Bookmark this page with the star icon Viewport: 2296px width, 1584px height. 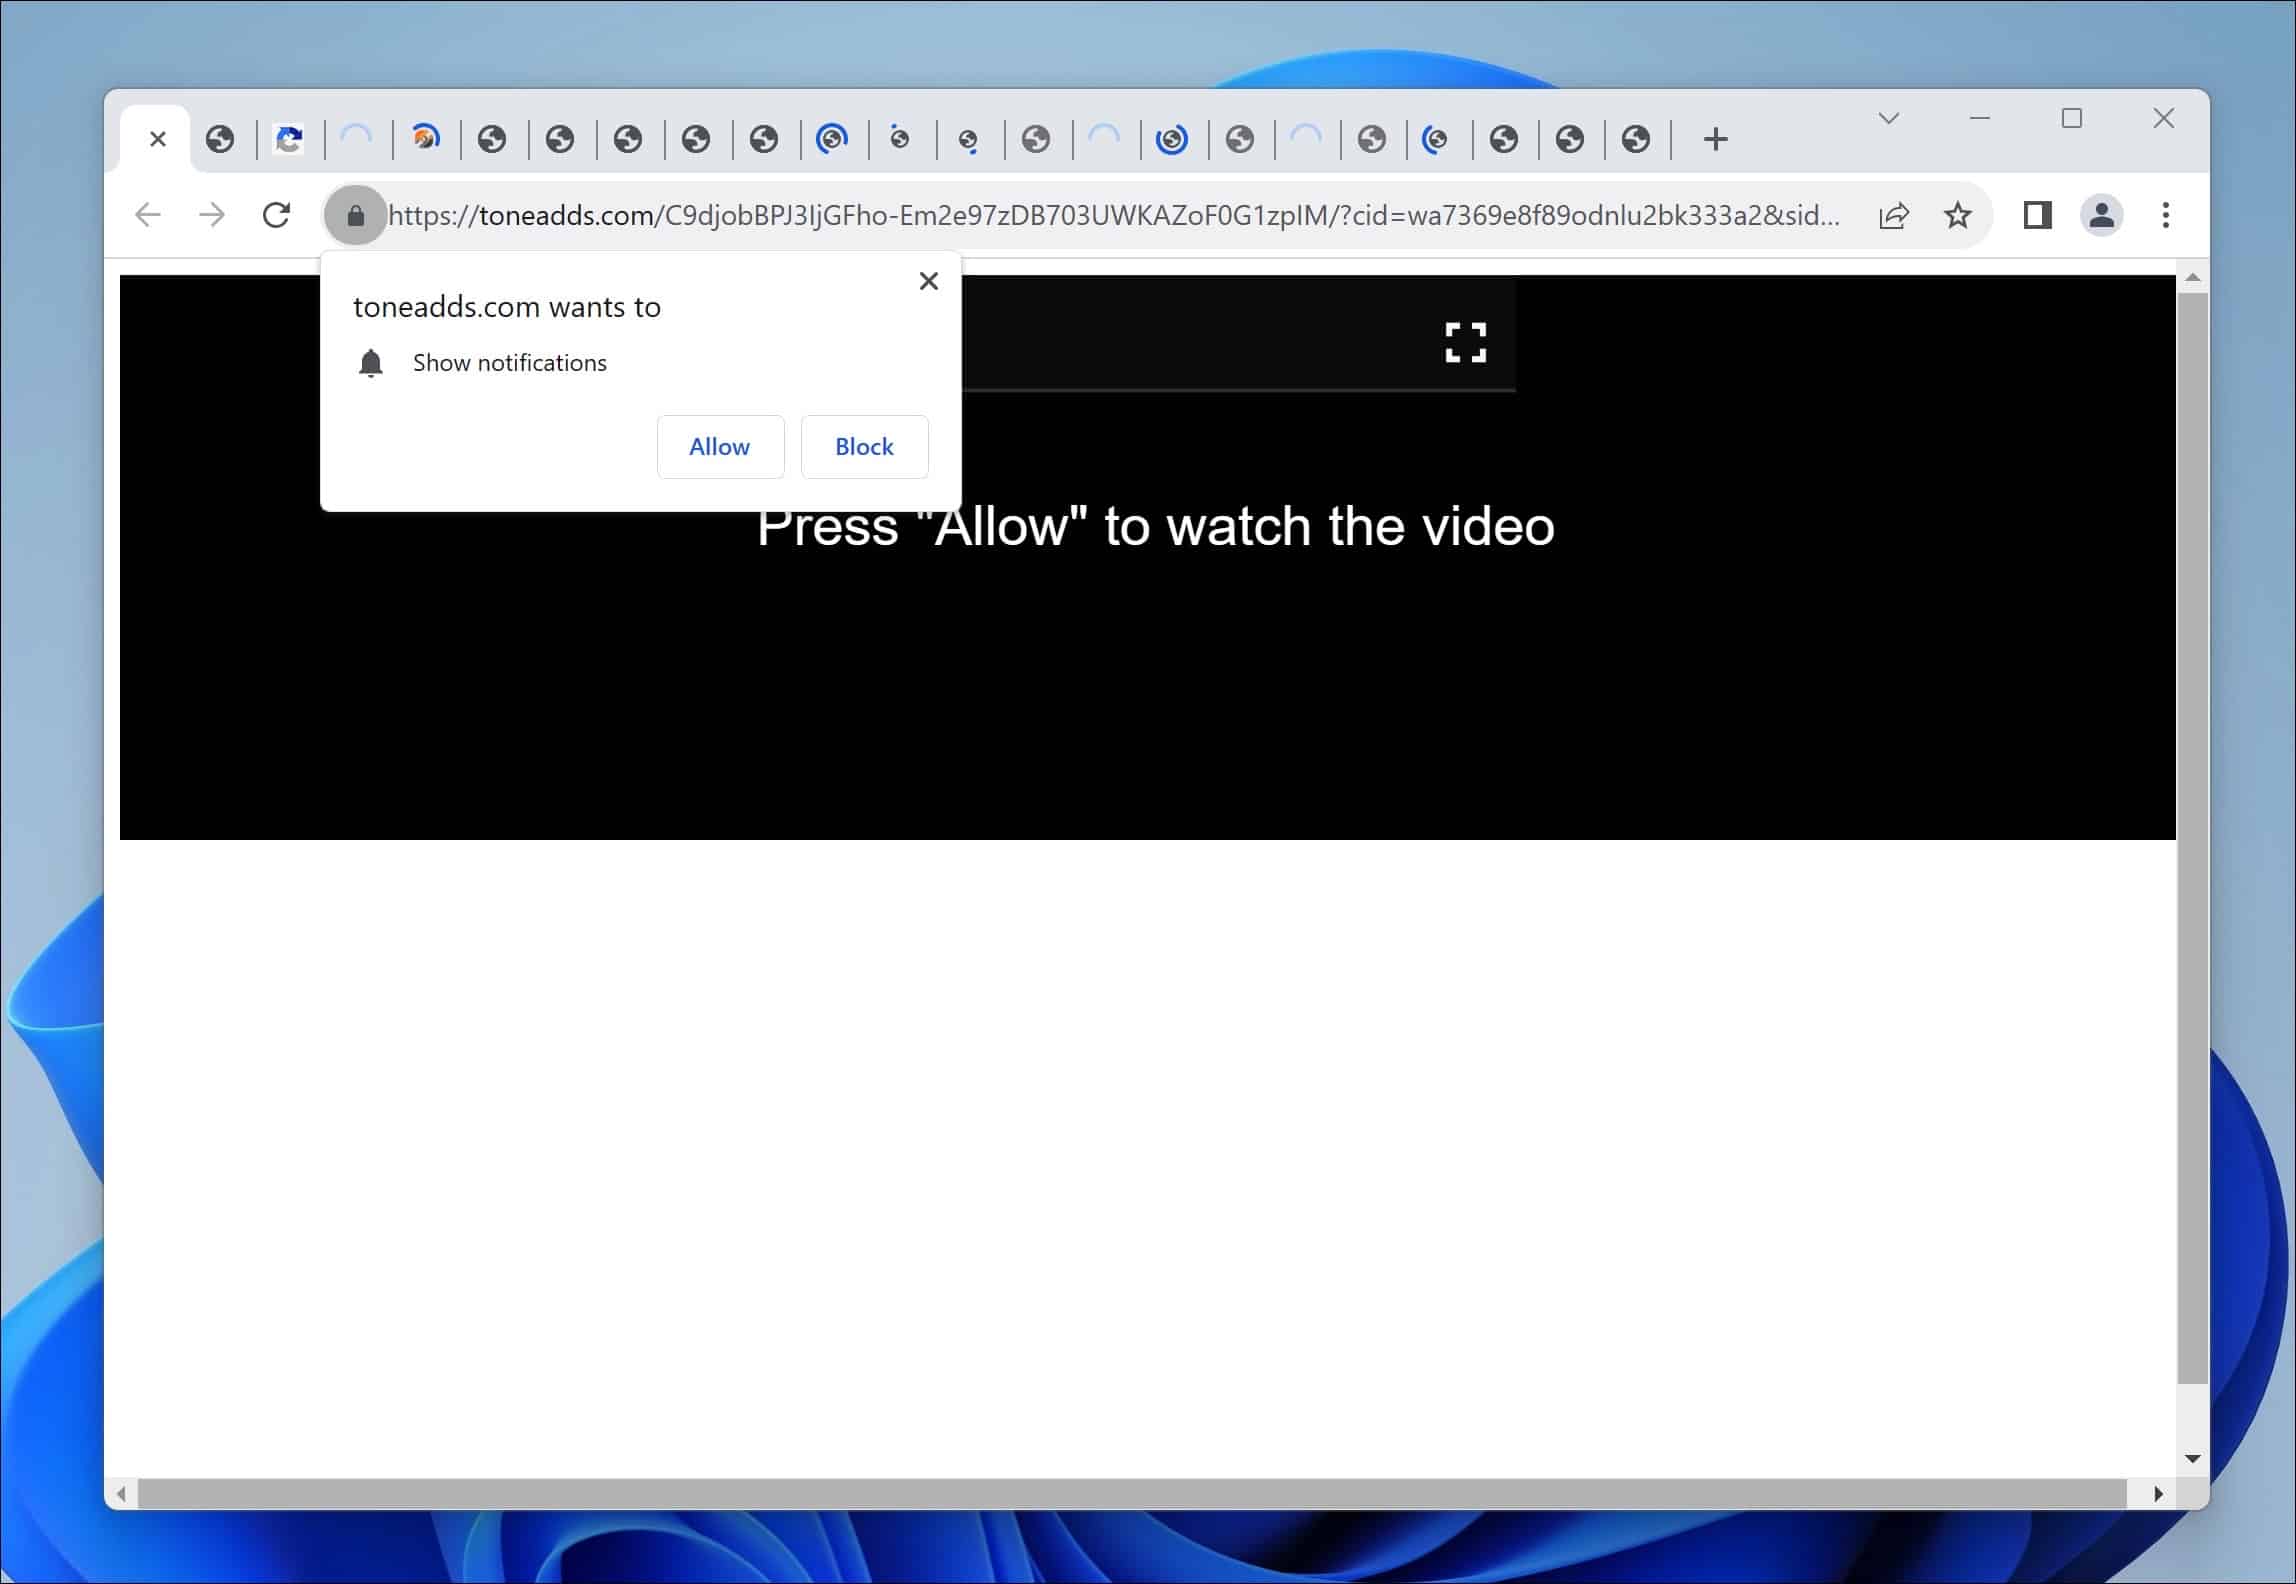1958,215
